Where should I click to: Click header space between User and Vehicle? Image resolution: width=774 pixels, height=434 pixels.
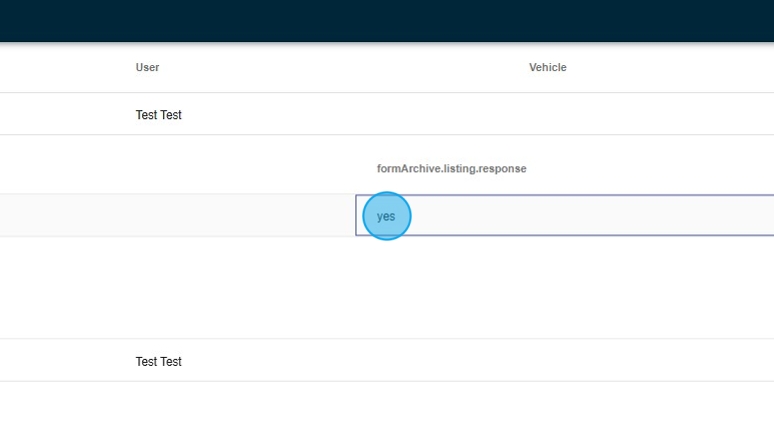340,68
